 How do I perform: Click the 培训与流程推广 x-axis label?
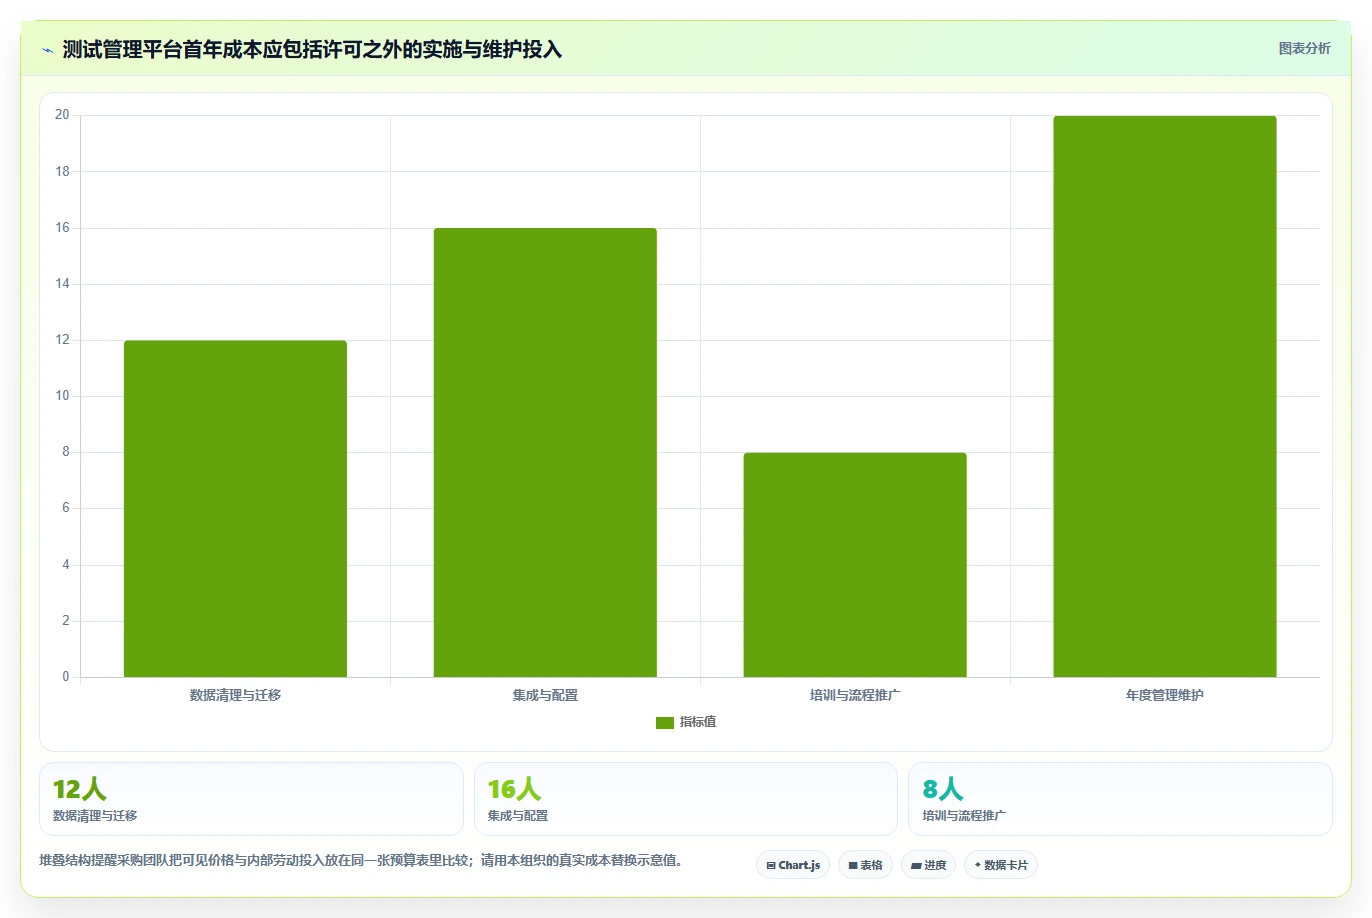click(855, 695)
